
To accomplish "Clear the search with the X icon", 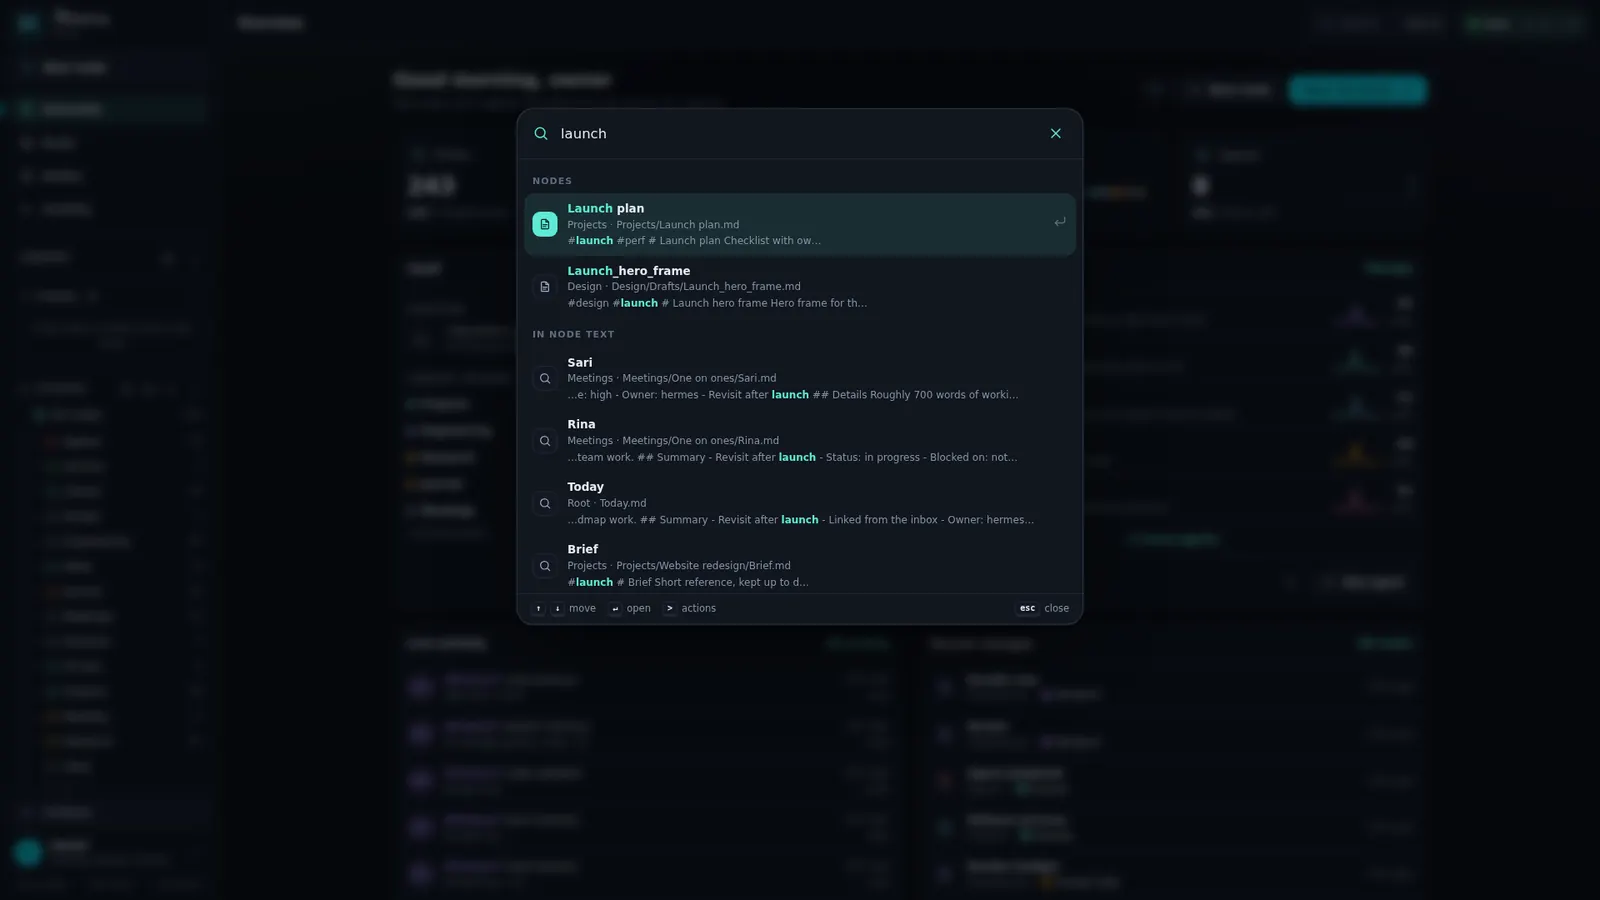I will (1055, 134).
